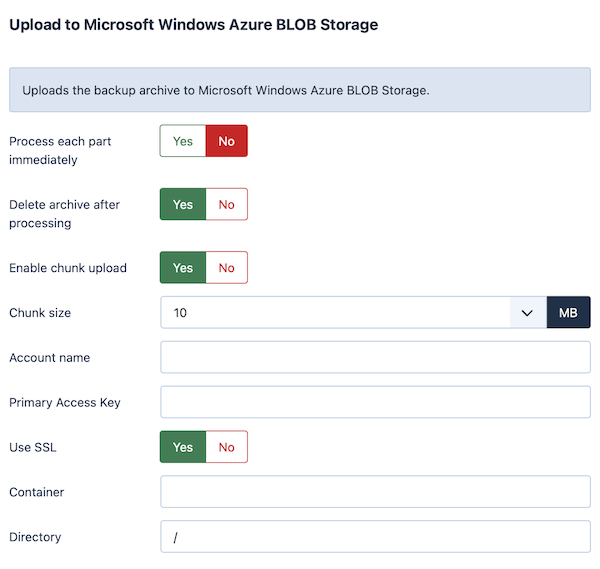Viewport: 600px width, 569px height.
Task: Click the Directory field containing a slash
Action: (375, 536)
